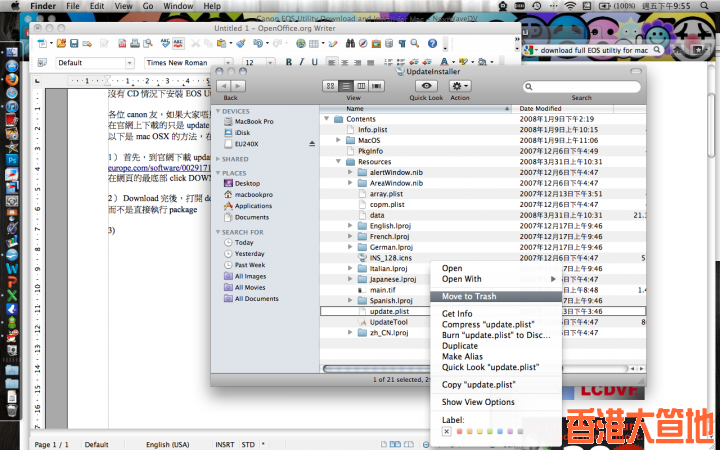Open Photoshop from the Dock

(11, 160)
